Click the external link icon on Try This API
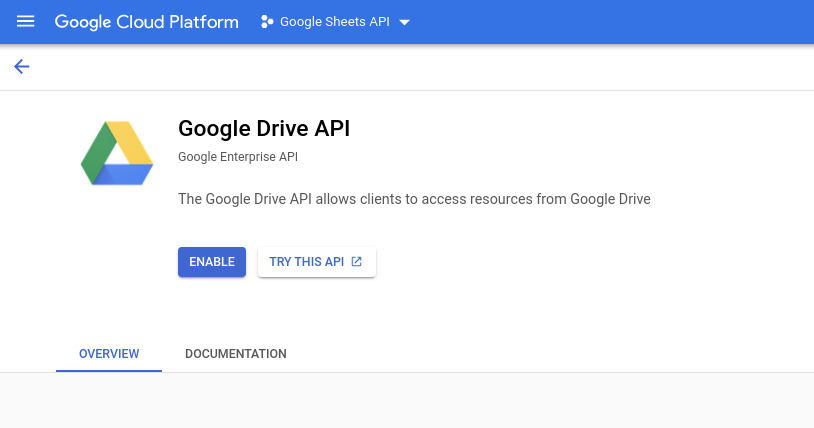The image size is (814, 428). point(357,261)
